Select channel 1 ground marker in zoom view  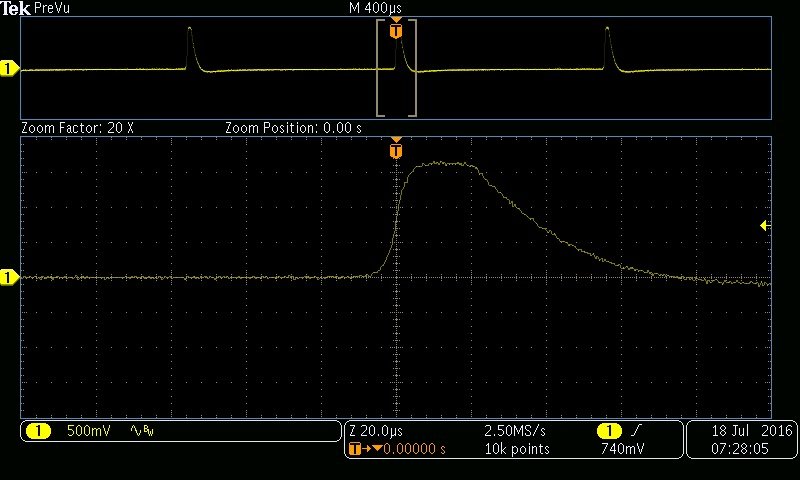(9, 277)
